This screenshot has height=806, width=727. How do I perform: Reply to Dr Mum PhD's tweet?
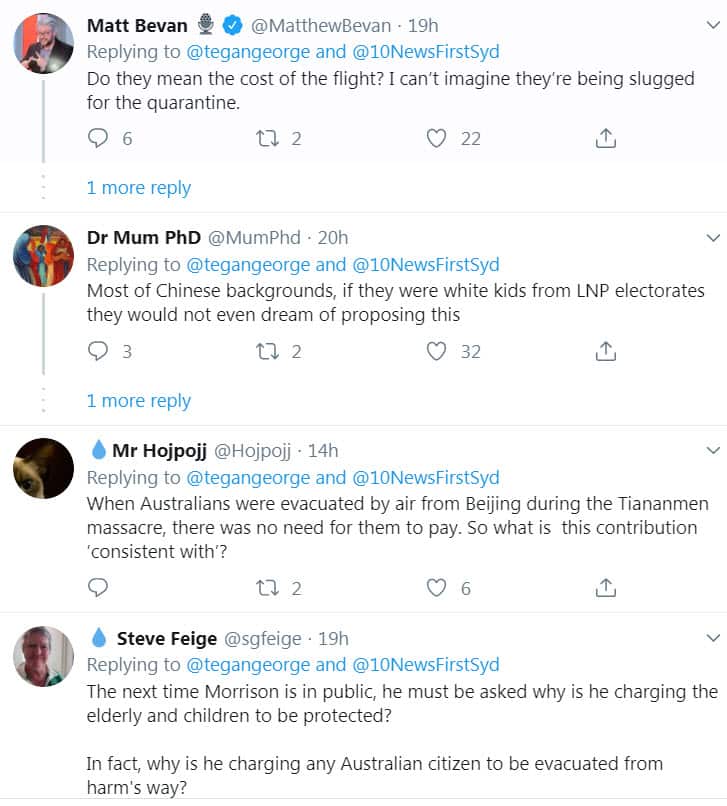pyautogui.click(x=98, y=351)
